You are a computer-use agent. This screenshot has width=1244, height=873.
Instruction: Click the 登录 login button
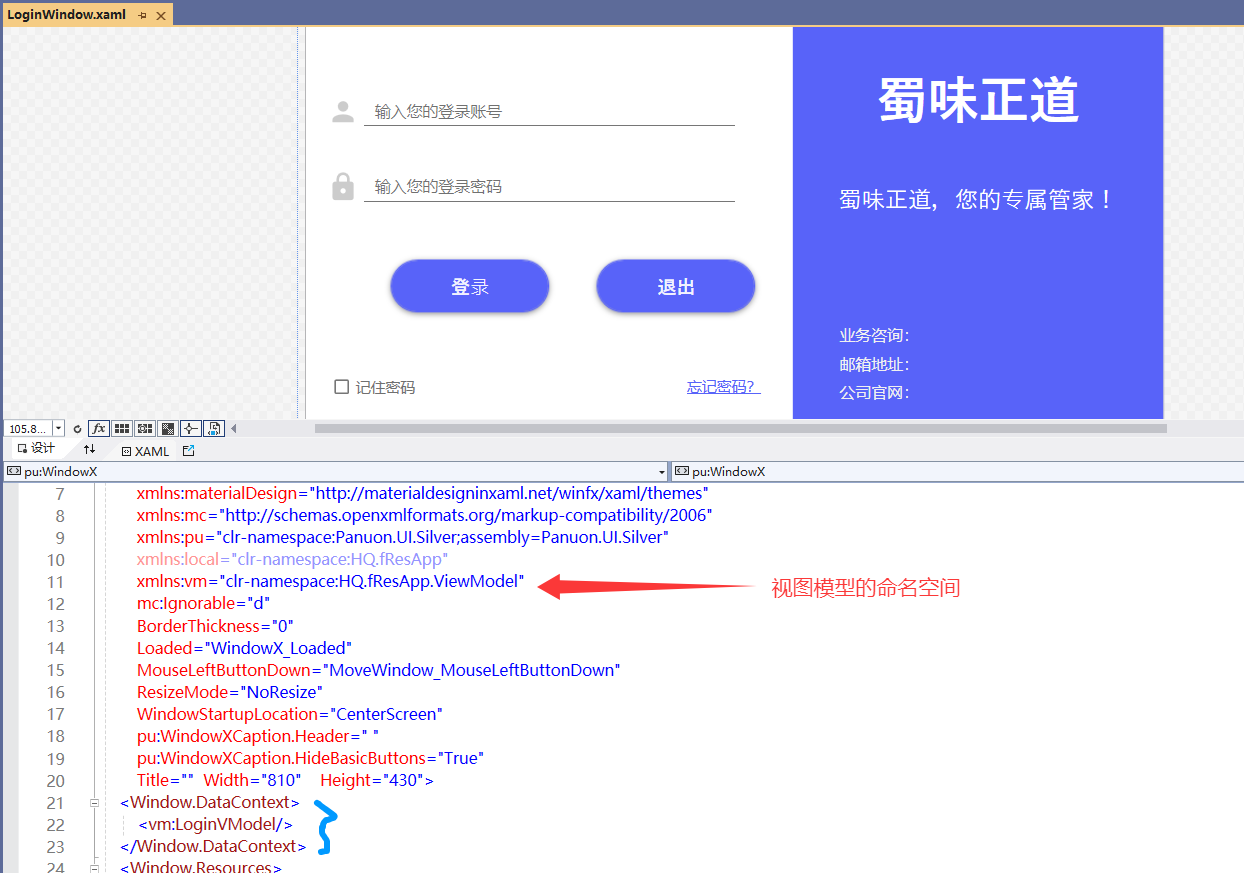coord(470,287)
